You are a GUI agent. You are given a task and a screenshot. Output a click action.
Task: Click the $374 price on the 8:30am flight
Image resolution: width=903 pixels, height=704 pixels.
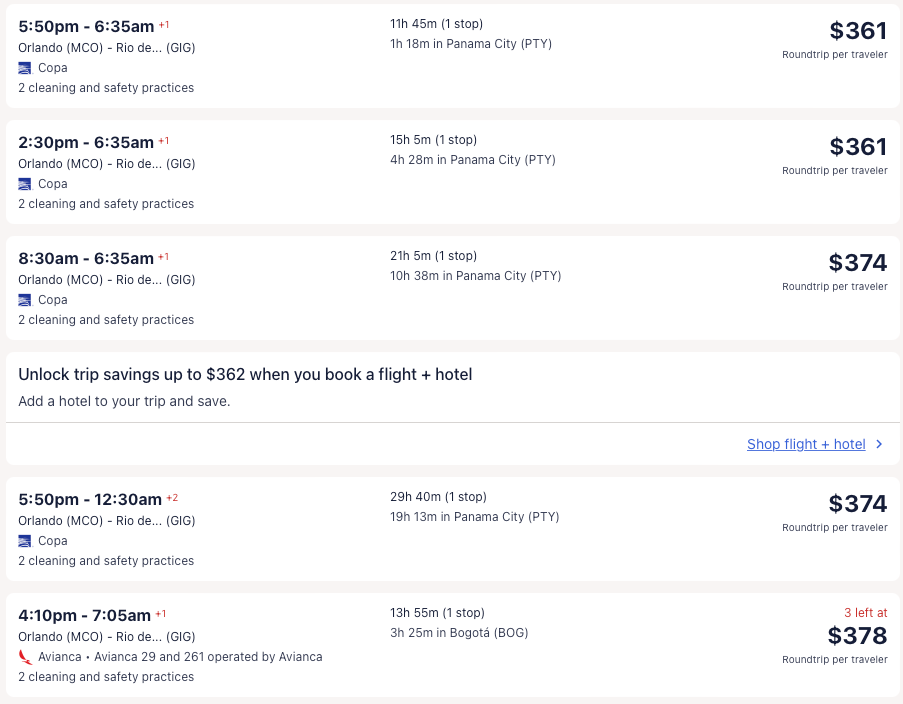click(857, 263)
